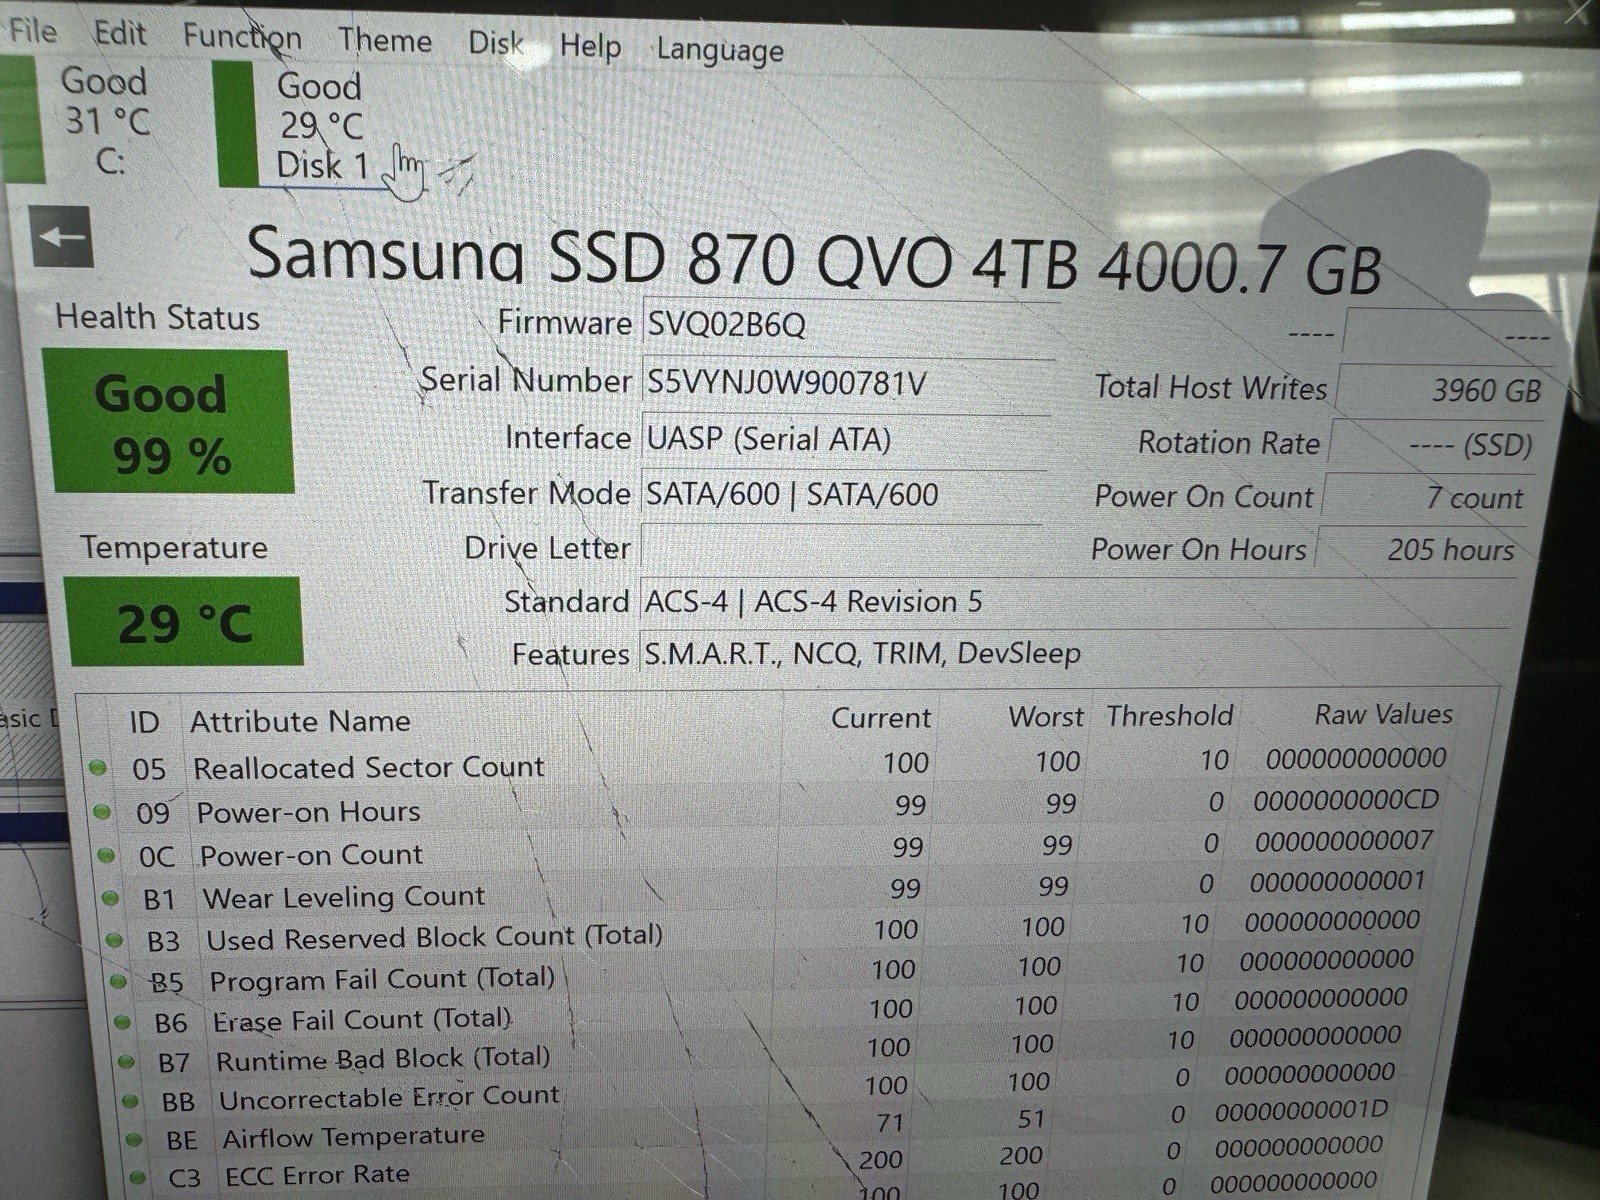Click raw value 0000000000CD
This screenshot has height=1200, width=1600.
pyautogui.click(x=1346, y=800)
